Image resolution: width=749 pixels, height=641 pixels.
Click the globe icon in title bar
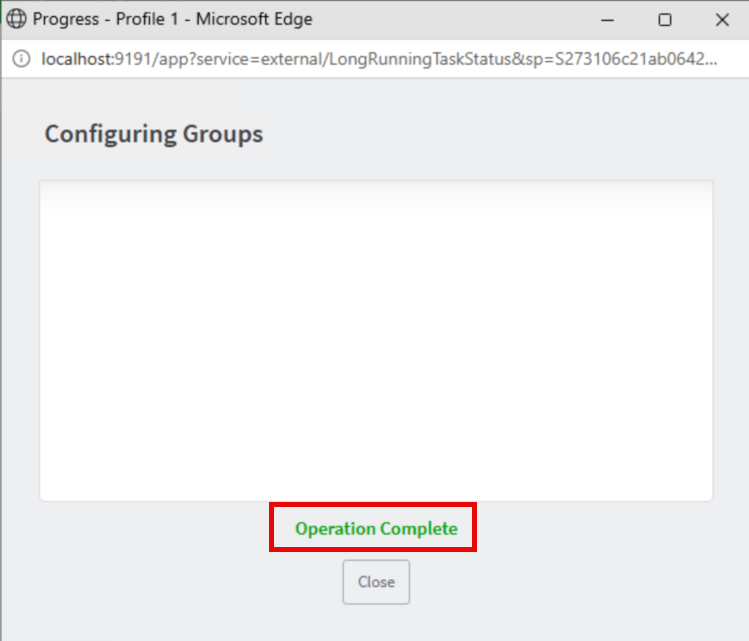click(17, 19)
